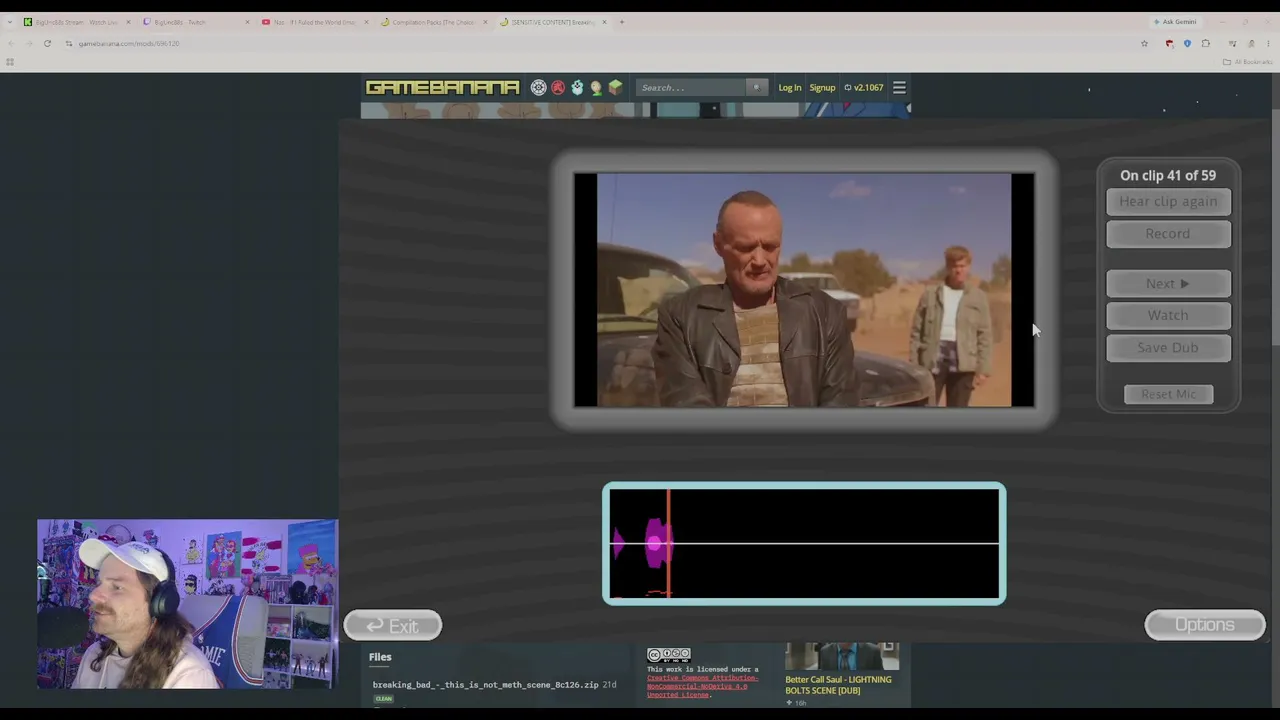Open the media control icon in browser toolbar
The height and width of the screenshot is (720, 1280).
pos(1232,44)
